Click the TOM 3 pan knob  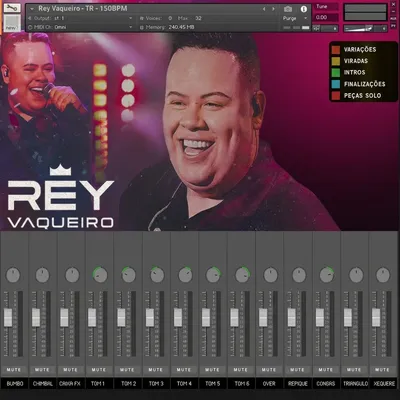click(157, 275)
